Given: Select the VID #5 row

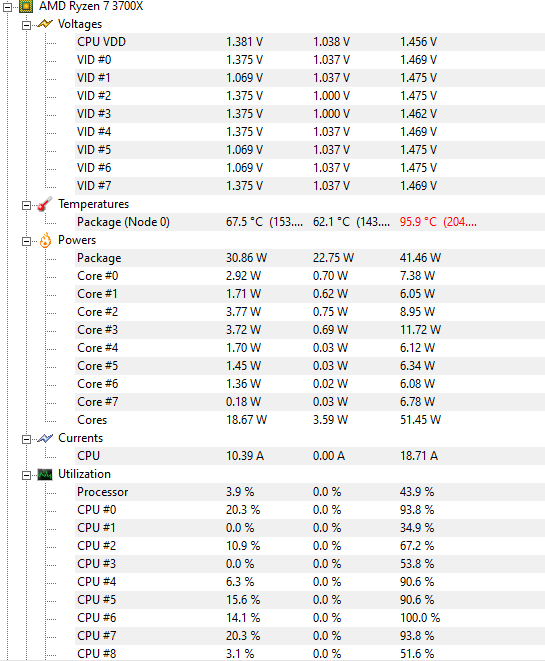Looking at the screenshot, I should tap(309, 150).
